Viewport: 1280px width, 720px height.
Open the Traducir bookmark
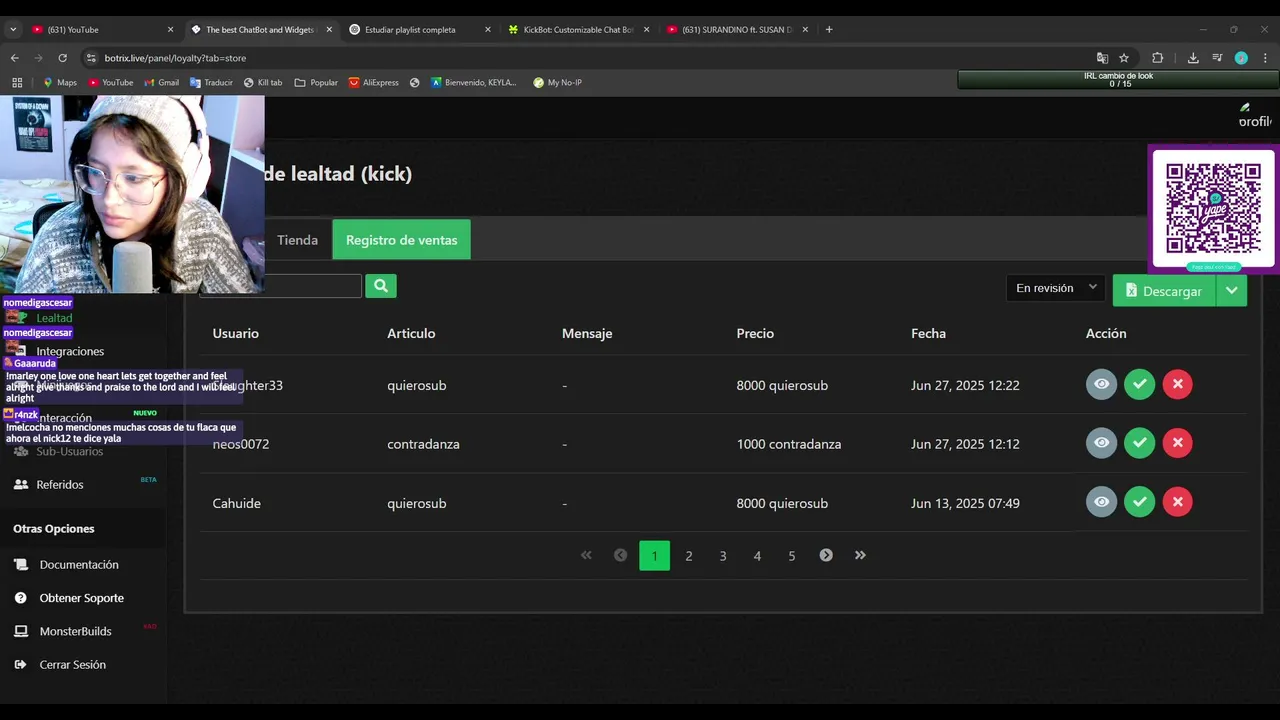click(x=211, y=82)
